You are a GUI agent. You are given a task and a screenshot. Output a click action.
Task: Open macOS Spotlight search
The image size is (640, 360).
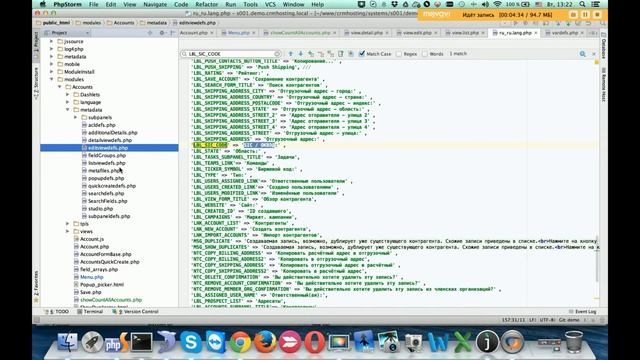click(582, 4)
